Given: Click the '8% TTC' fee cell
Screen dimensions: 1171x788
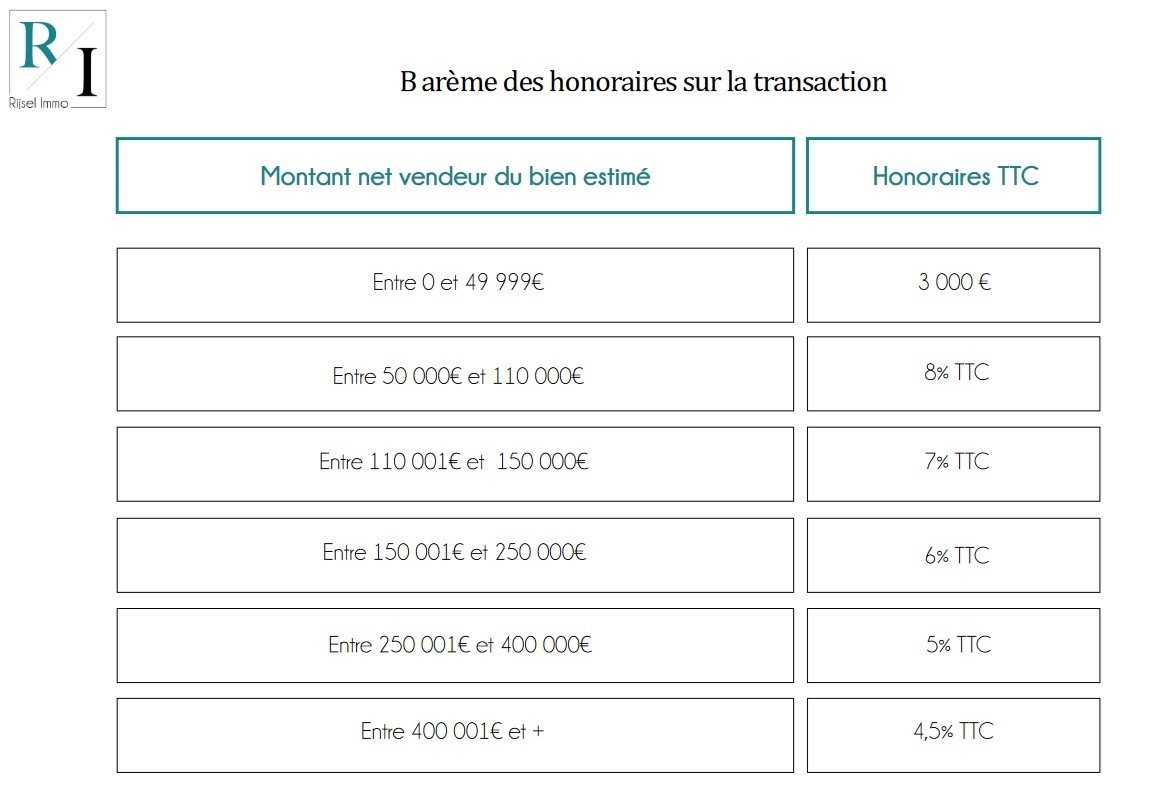Looking at the screenshot, I should pos(954,373).
